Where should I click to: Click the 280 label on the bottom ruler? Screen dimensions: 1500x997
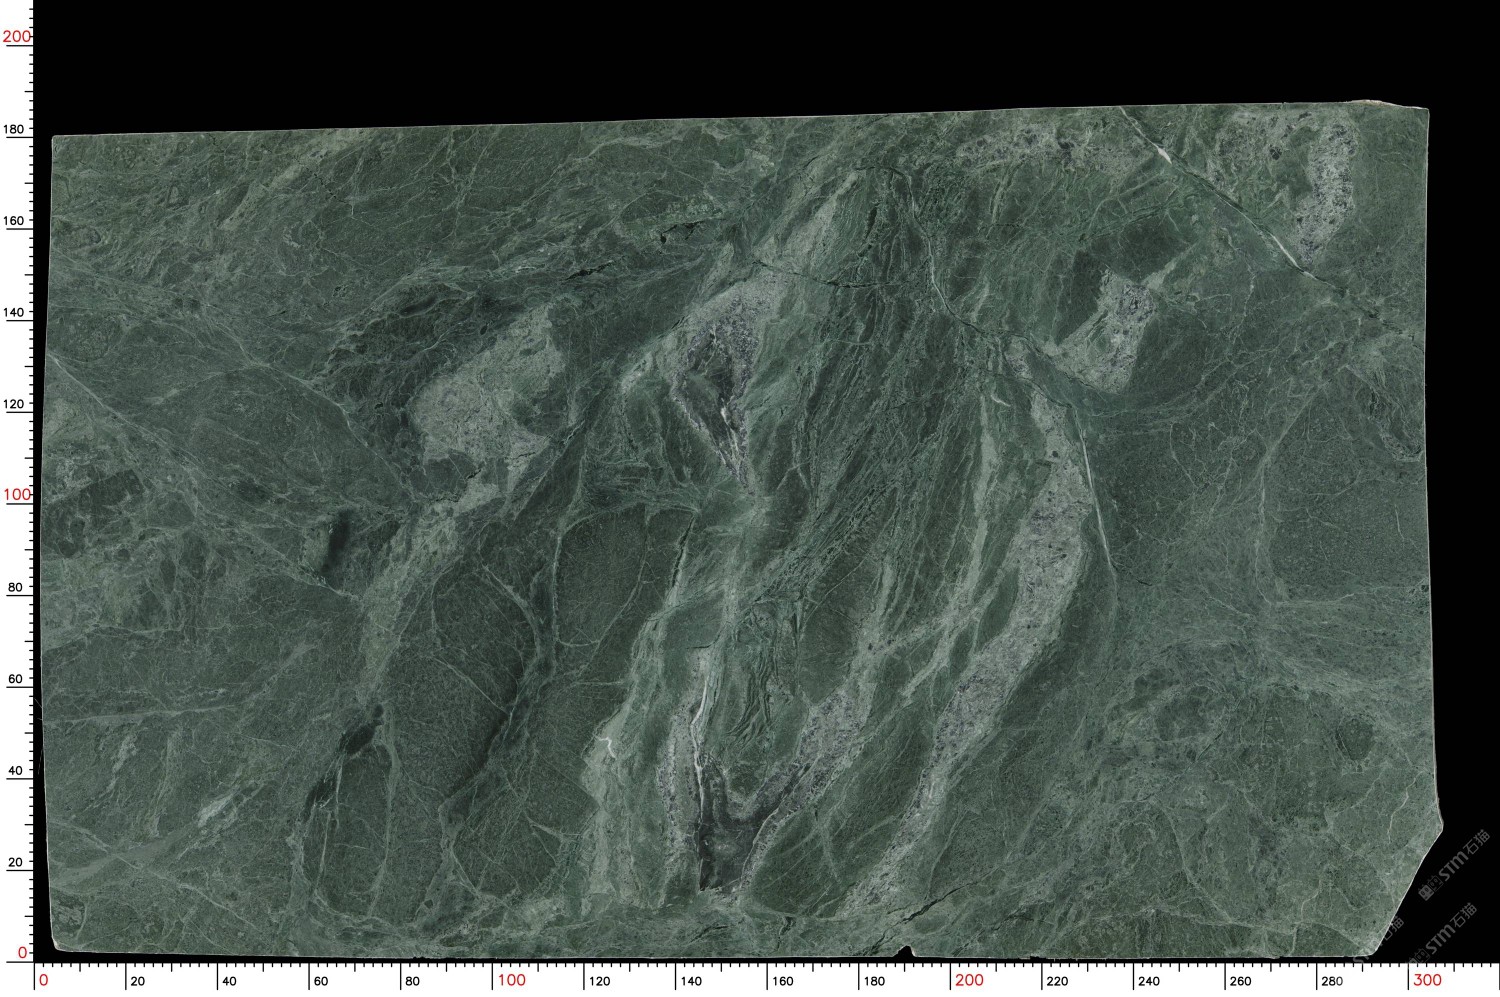coord(1332,981)
